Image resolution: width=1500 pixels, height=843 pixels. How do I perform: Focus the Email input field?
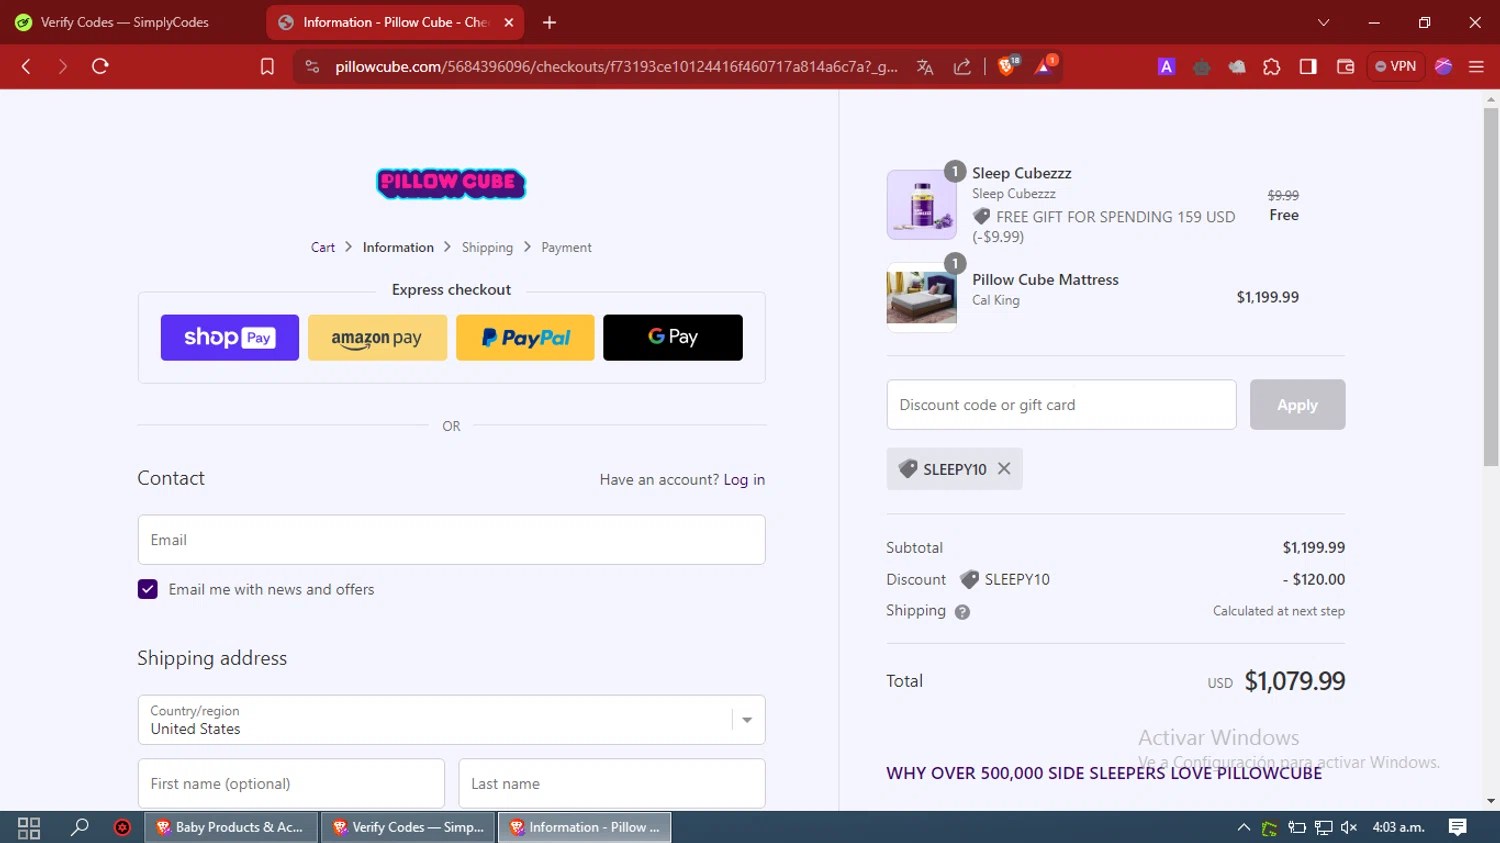[451, 540]
